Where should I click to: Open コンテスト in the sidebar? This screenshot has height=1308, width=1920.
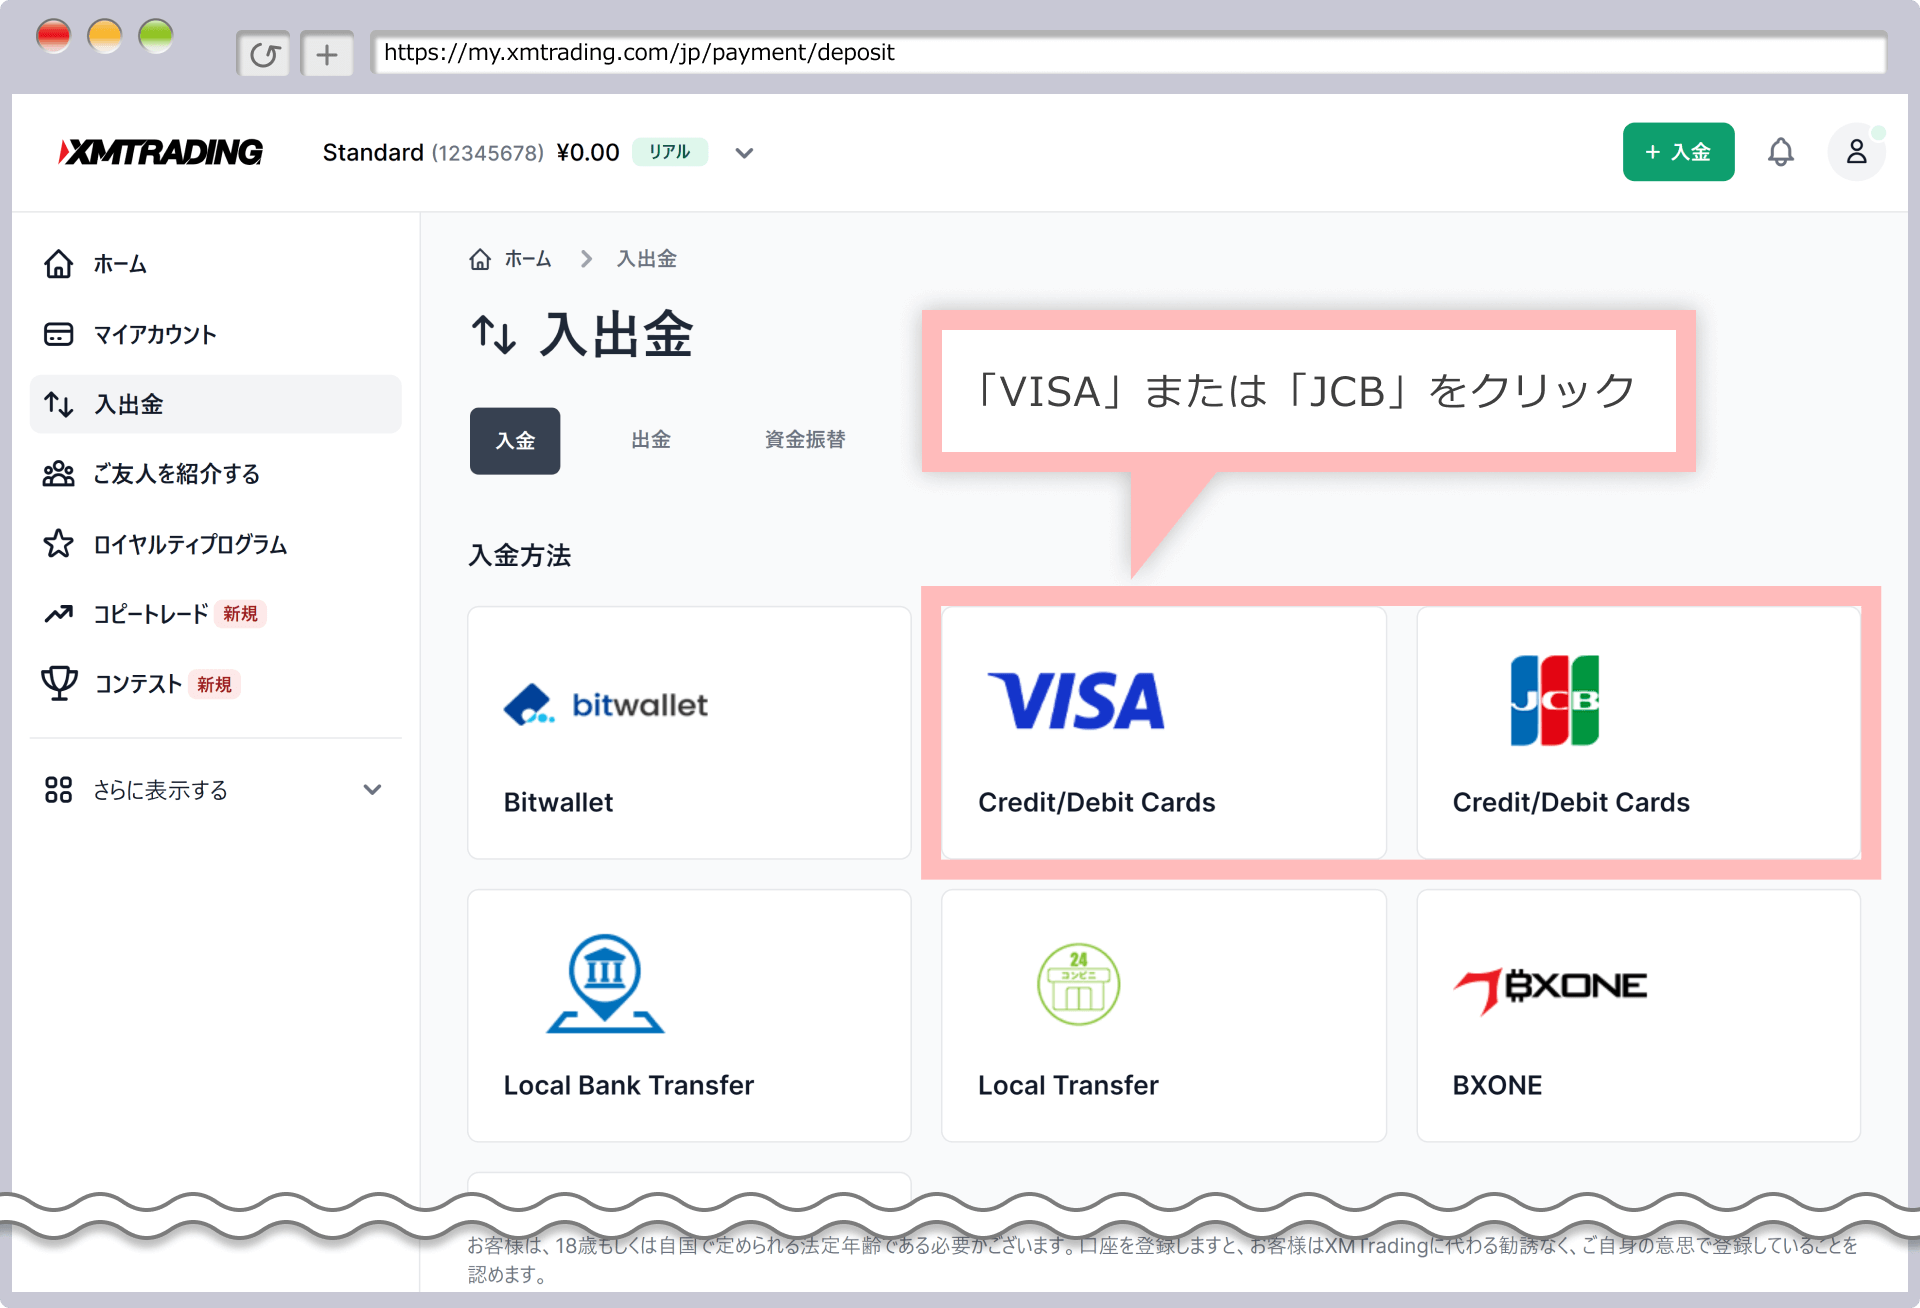pyautogui.click(x=138, y=684)
